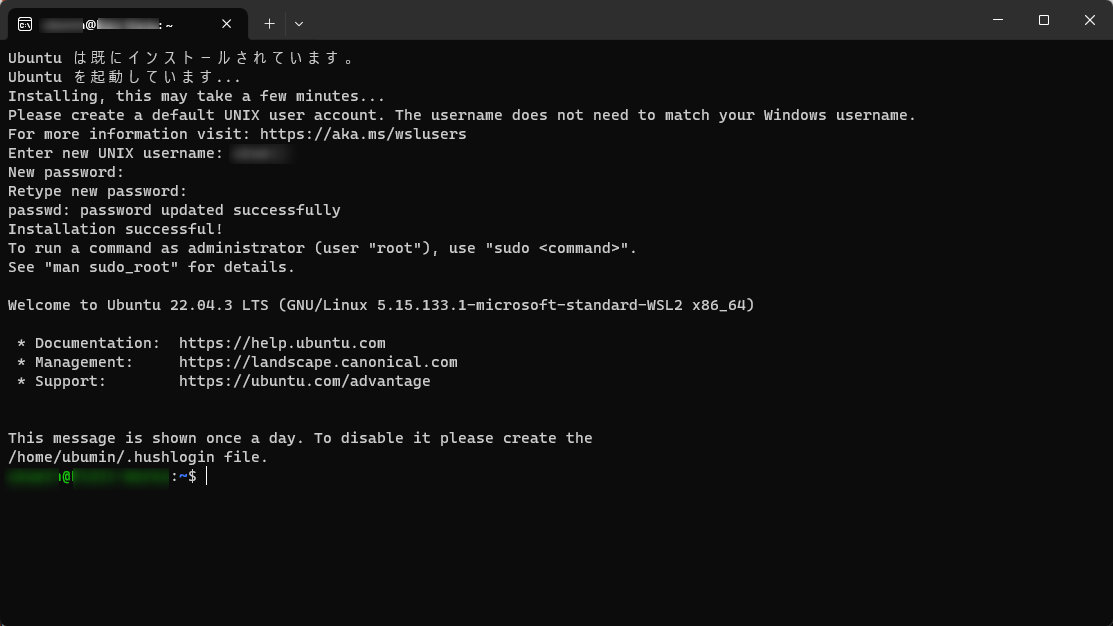Image resolution: width=1113 pixels, height=626 pixels.
Task: Maximize the terminal window
Action: point(1043,20)
